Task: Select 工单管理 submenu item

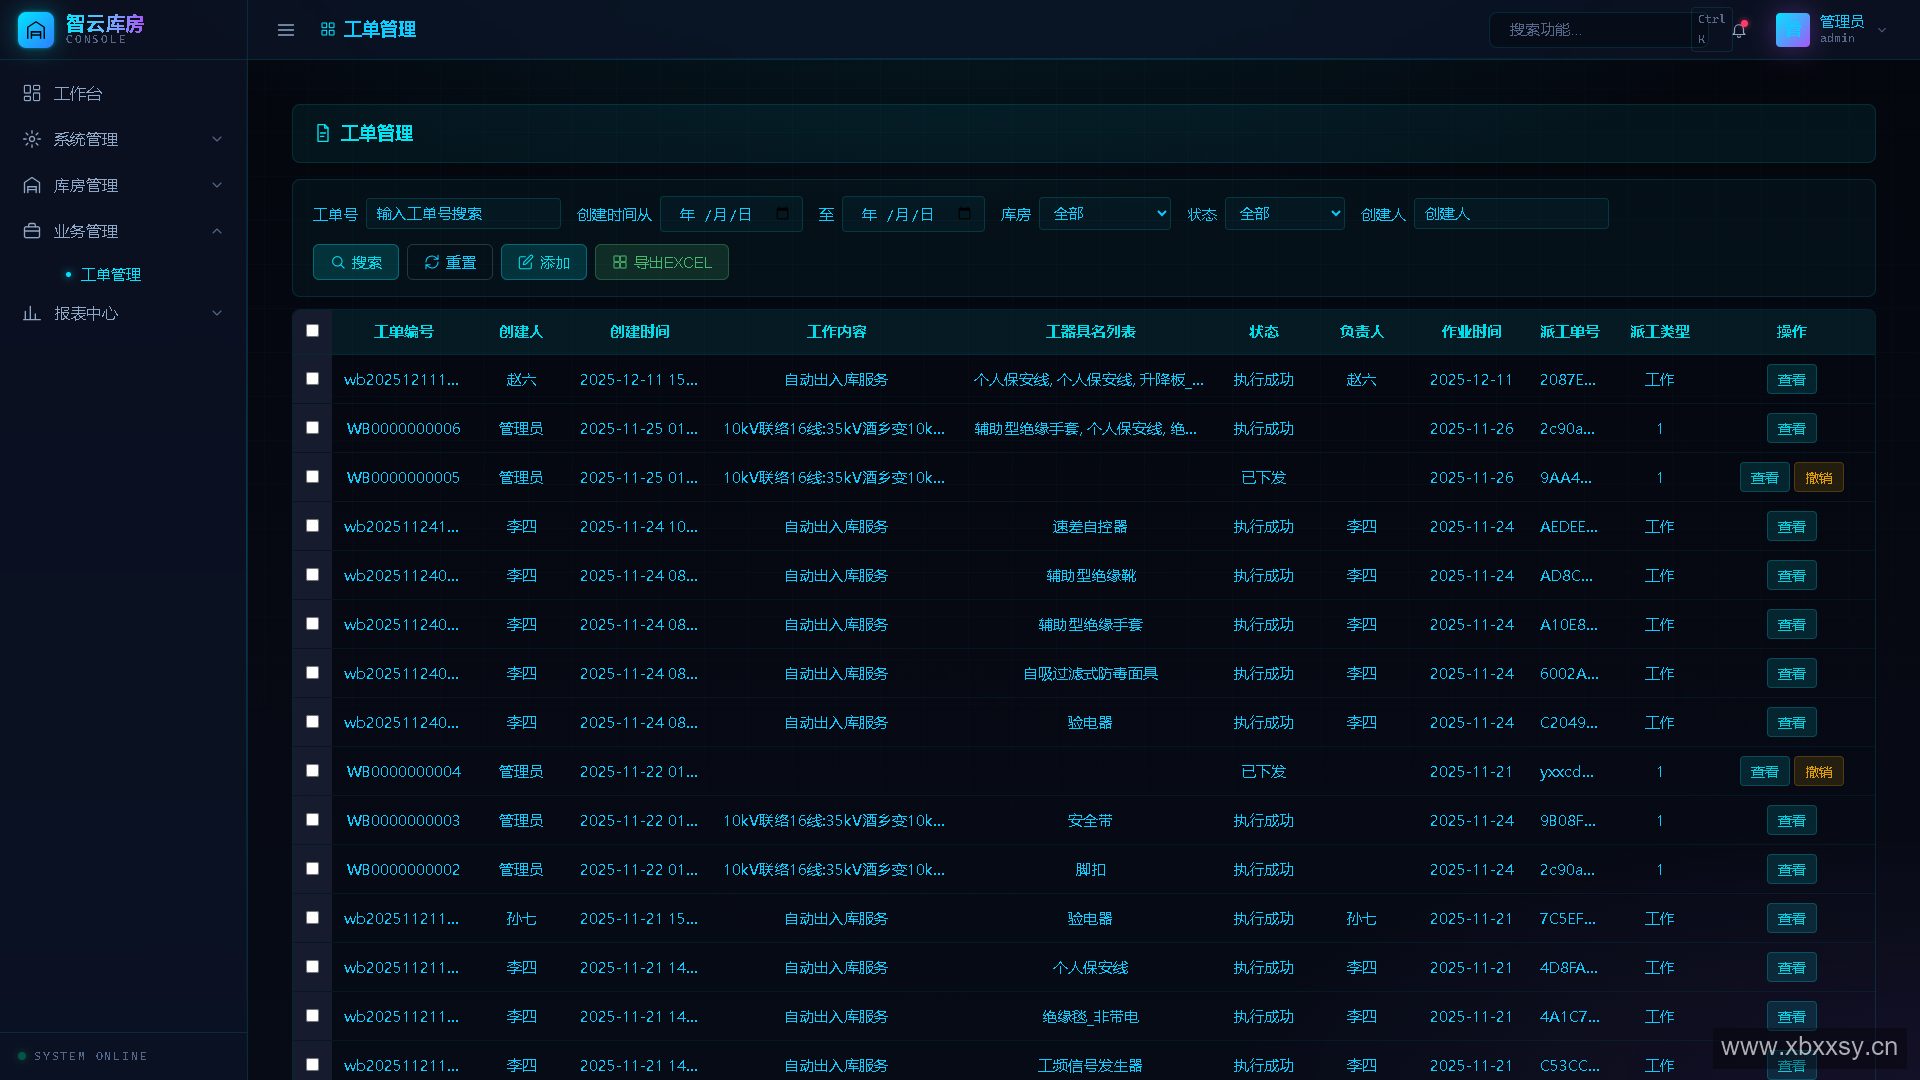Action: (x=111, y=274)
